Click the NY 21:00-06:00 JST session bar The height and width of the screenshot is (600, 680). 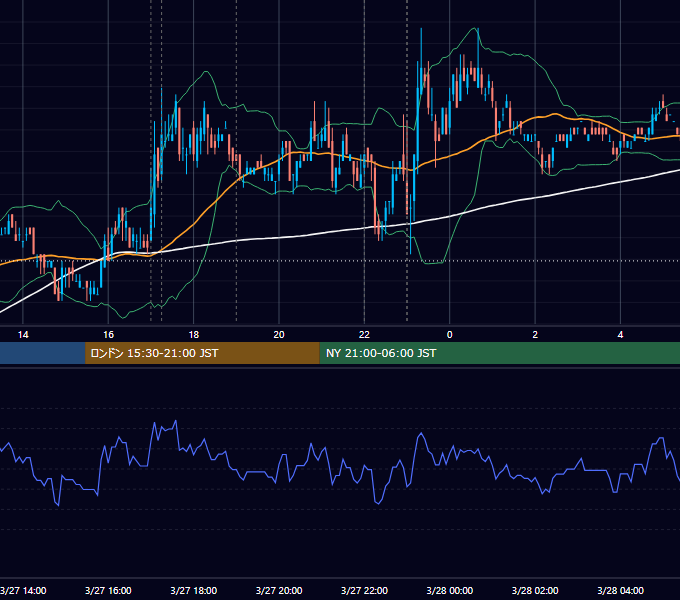pyautogui.click(x=500, y=353)
